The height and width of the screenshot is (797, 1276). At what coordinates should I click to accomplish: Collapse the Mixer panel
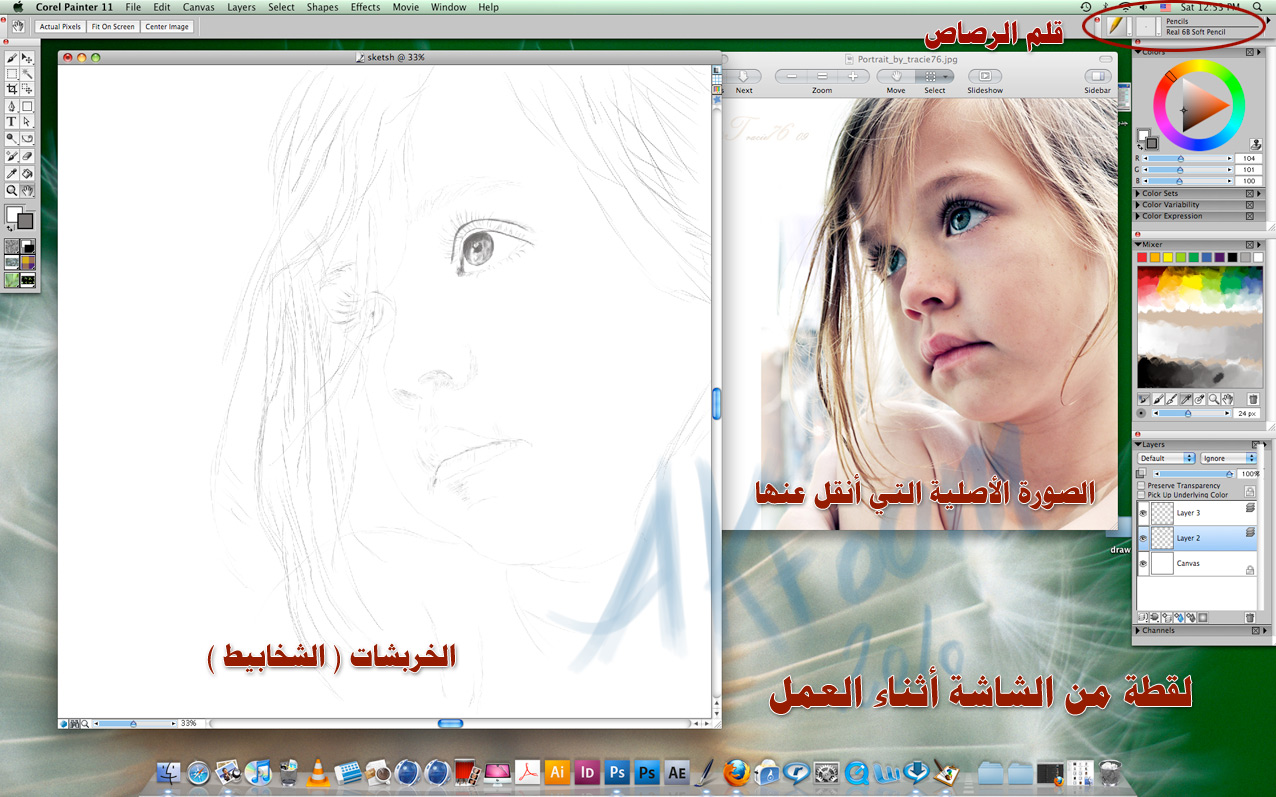tap(1138, 244)
